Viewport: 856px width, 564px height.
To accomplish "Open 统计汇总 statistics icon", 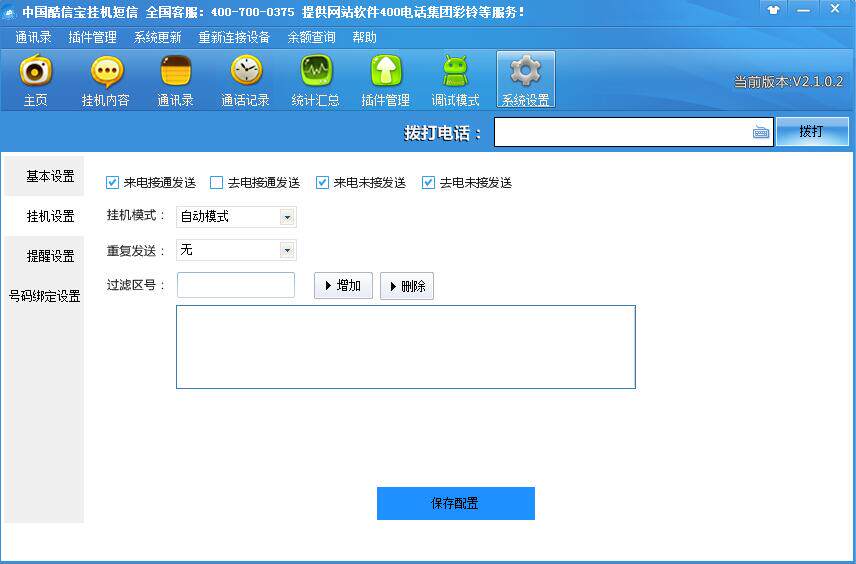I will [316, 72].
